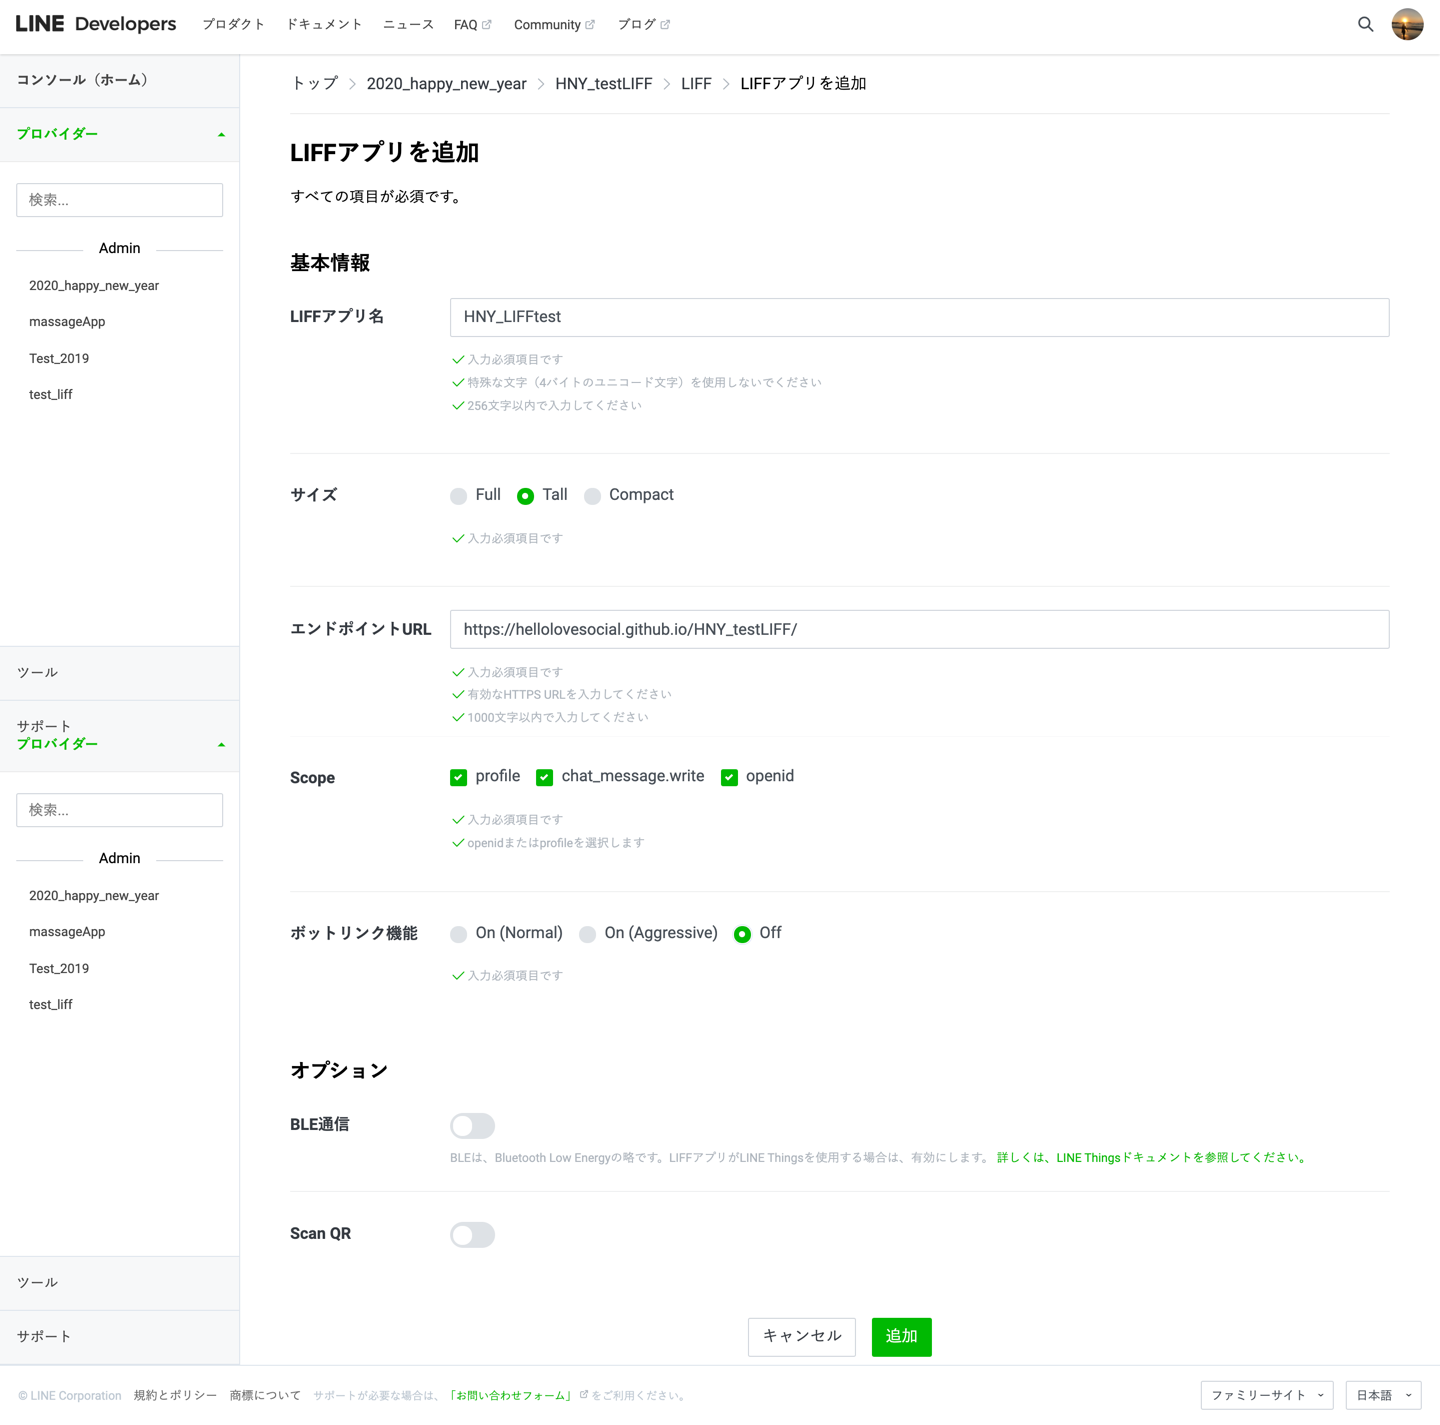
Task: Turn on the Scan QR switch
Action: (472, 1235)
